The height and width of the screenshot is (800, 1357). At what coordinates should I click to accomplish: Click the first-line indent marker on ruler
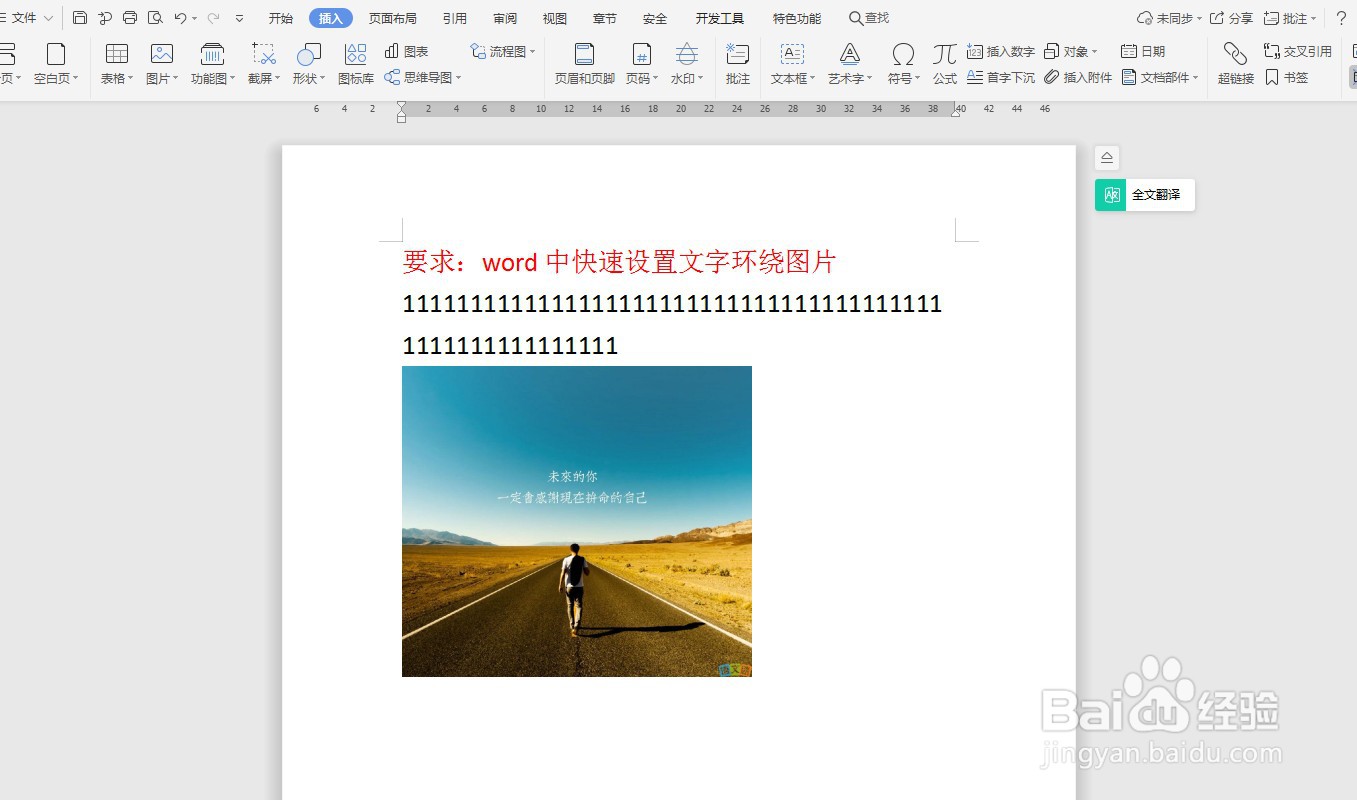[x=402, y=106]
